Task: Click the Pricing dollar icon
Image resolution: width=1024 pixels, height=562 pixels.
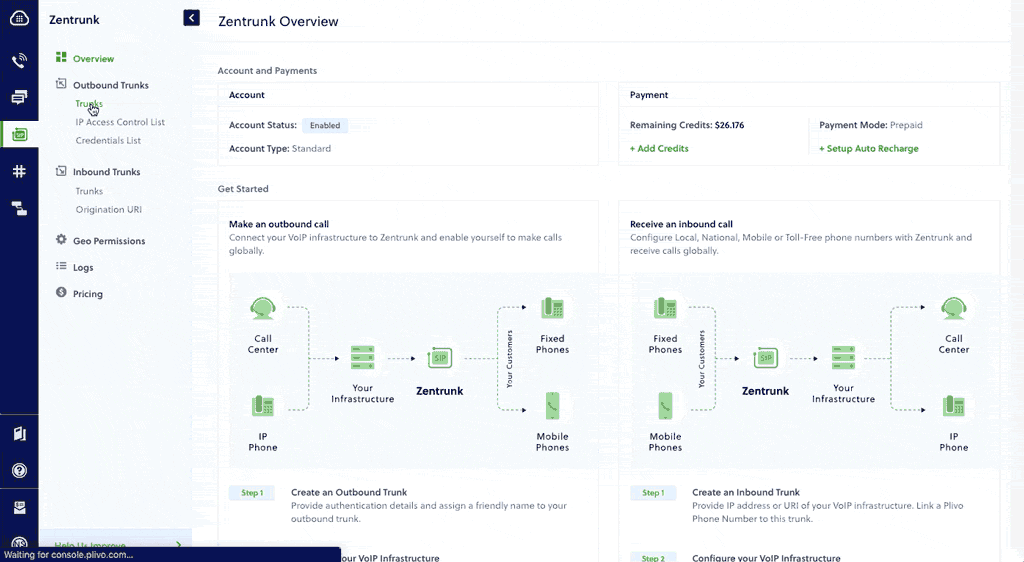Action: [x=61, y=292]
